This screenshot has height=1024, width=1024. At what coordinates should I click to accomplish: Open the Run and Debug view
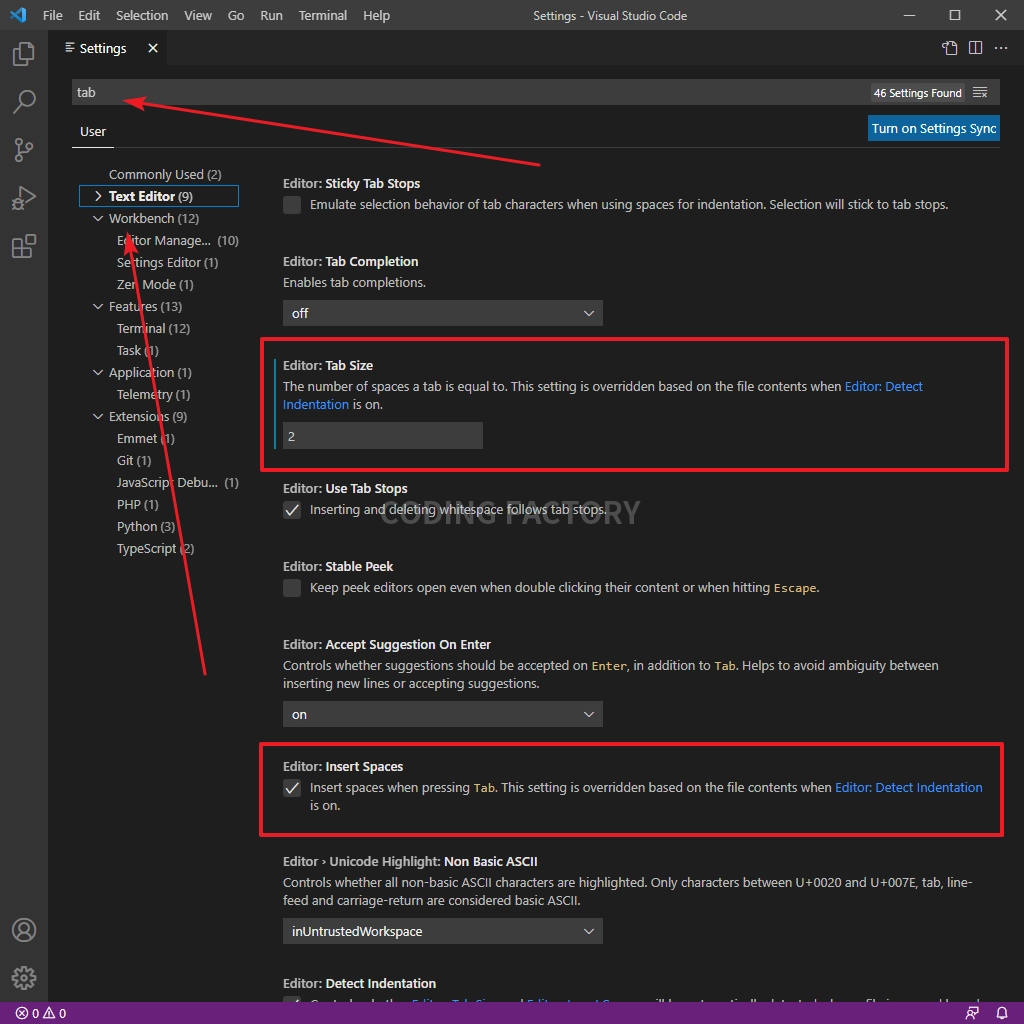24,198
